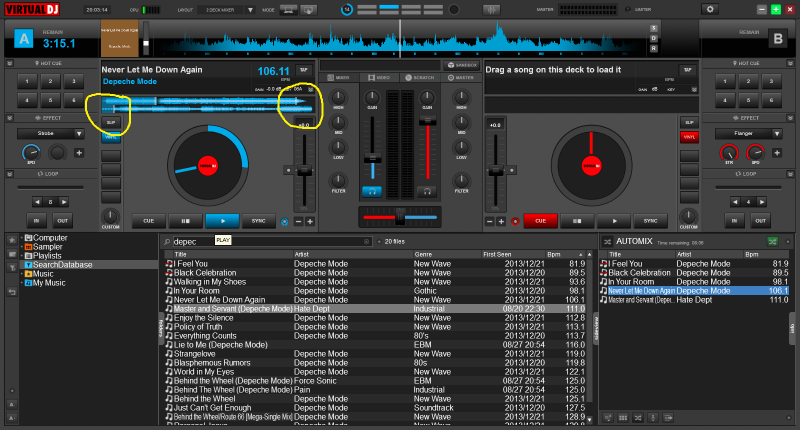800x430 pixels.
Task: Click the shuffle icon beside AUTOMIX title
Action: (607, 241)
